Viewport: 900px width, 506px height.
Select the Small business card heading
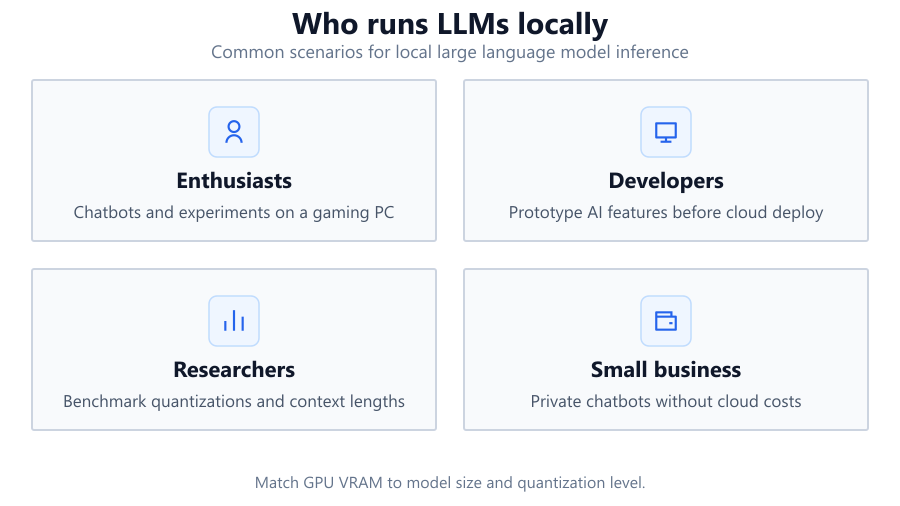pos(666,369)
